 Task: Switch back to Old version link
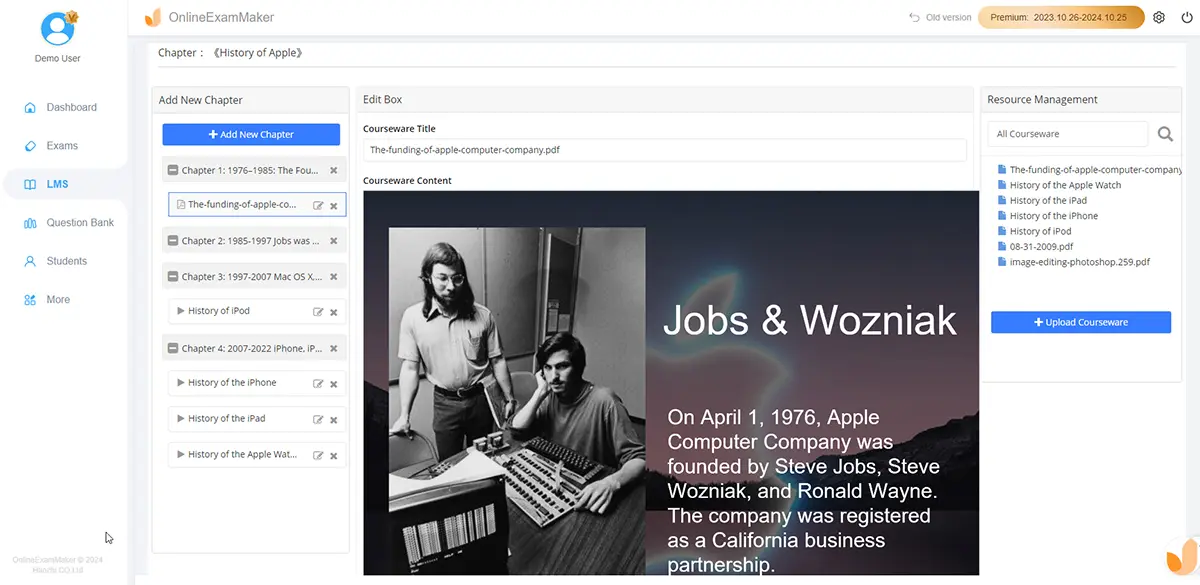coord(940,17)
